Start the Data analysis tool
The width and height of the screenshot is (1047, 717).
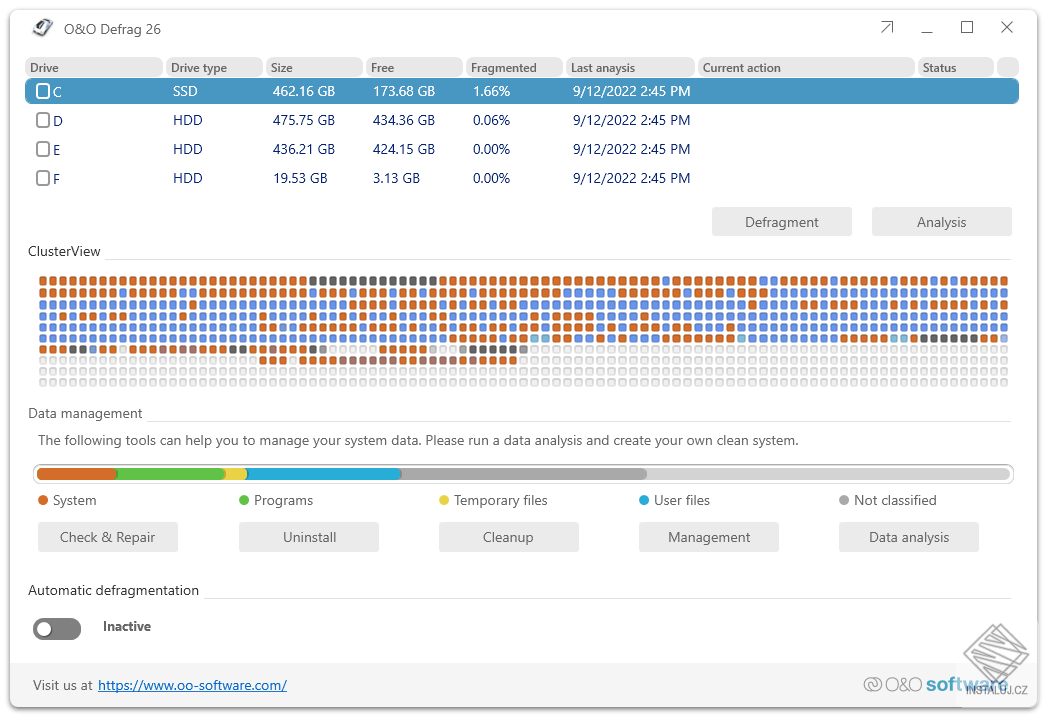click(x=909, y=537)
